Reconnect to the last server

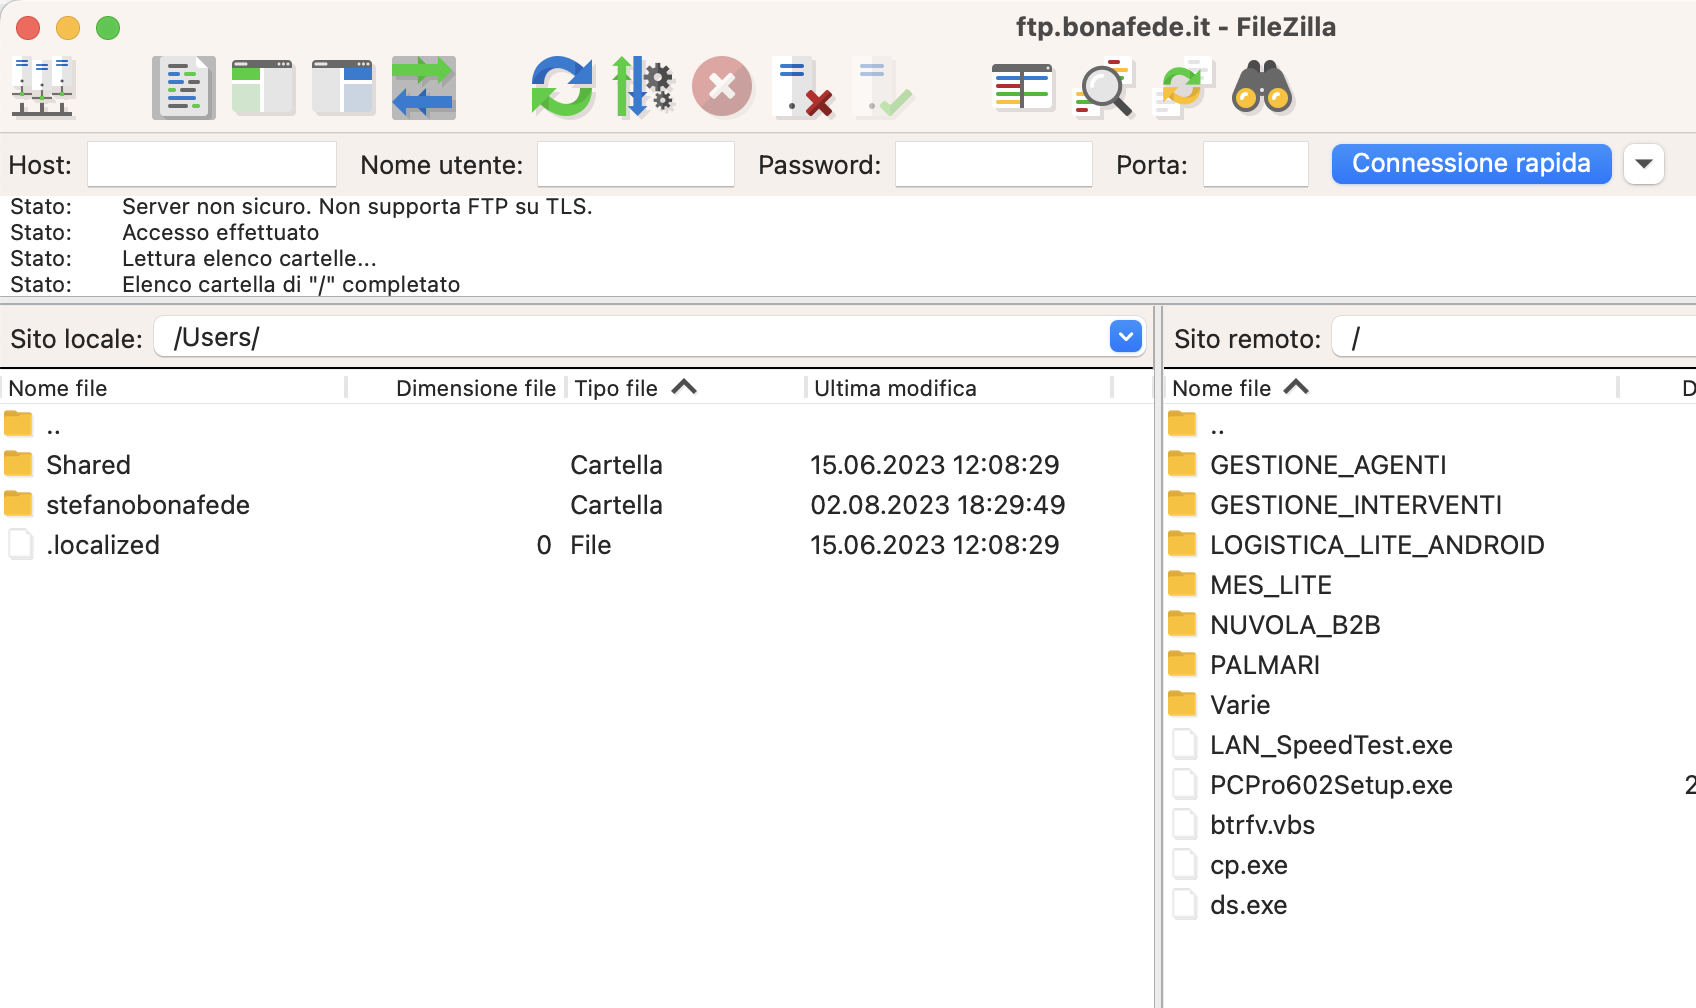[x=883, y=88]
